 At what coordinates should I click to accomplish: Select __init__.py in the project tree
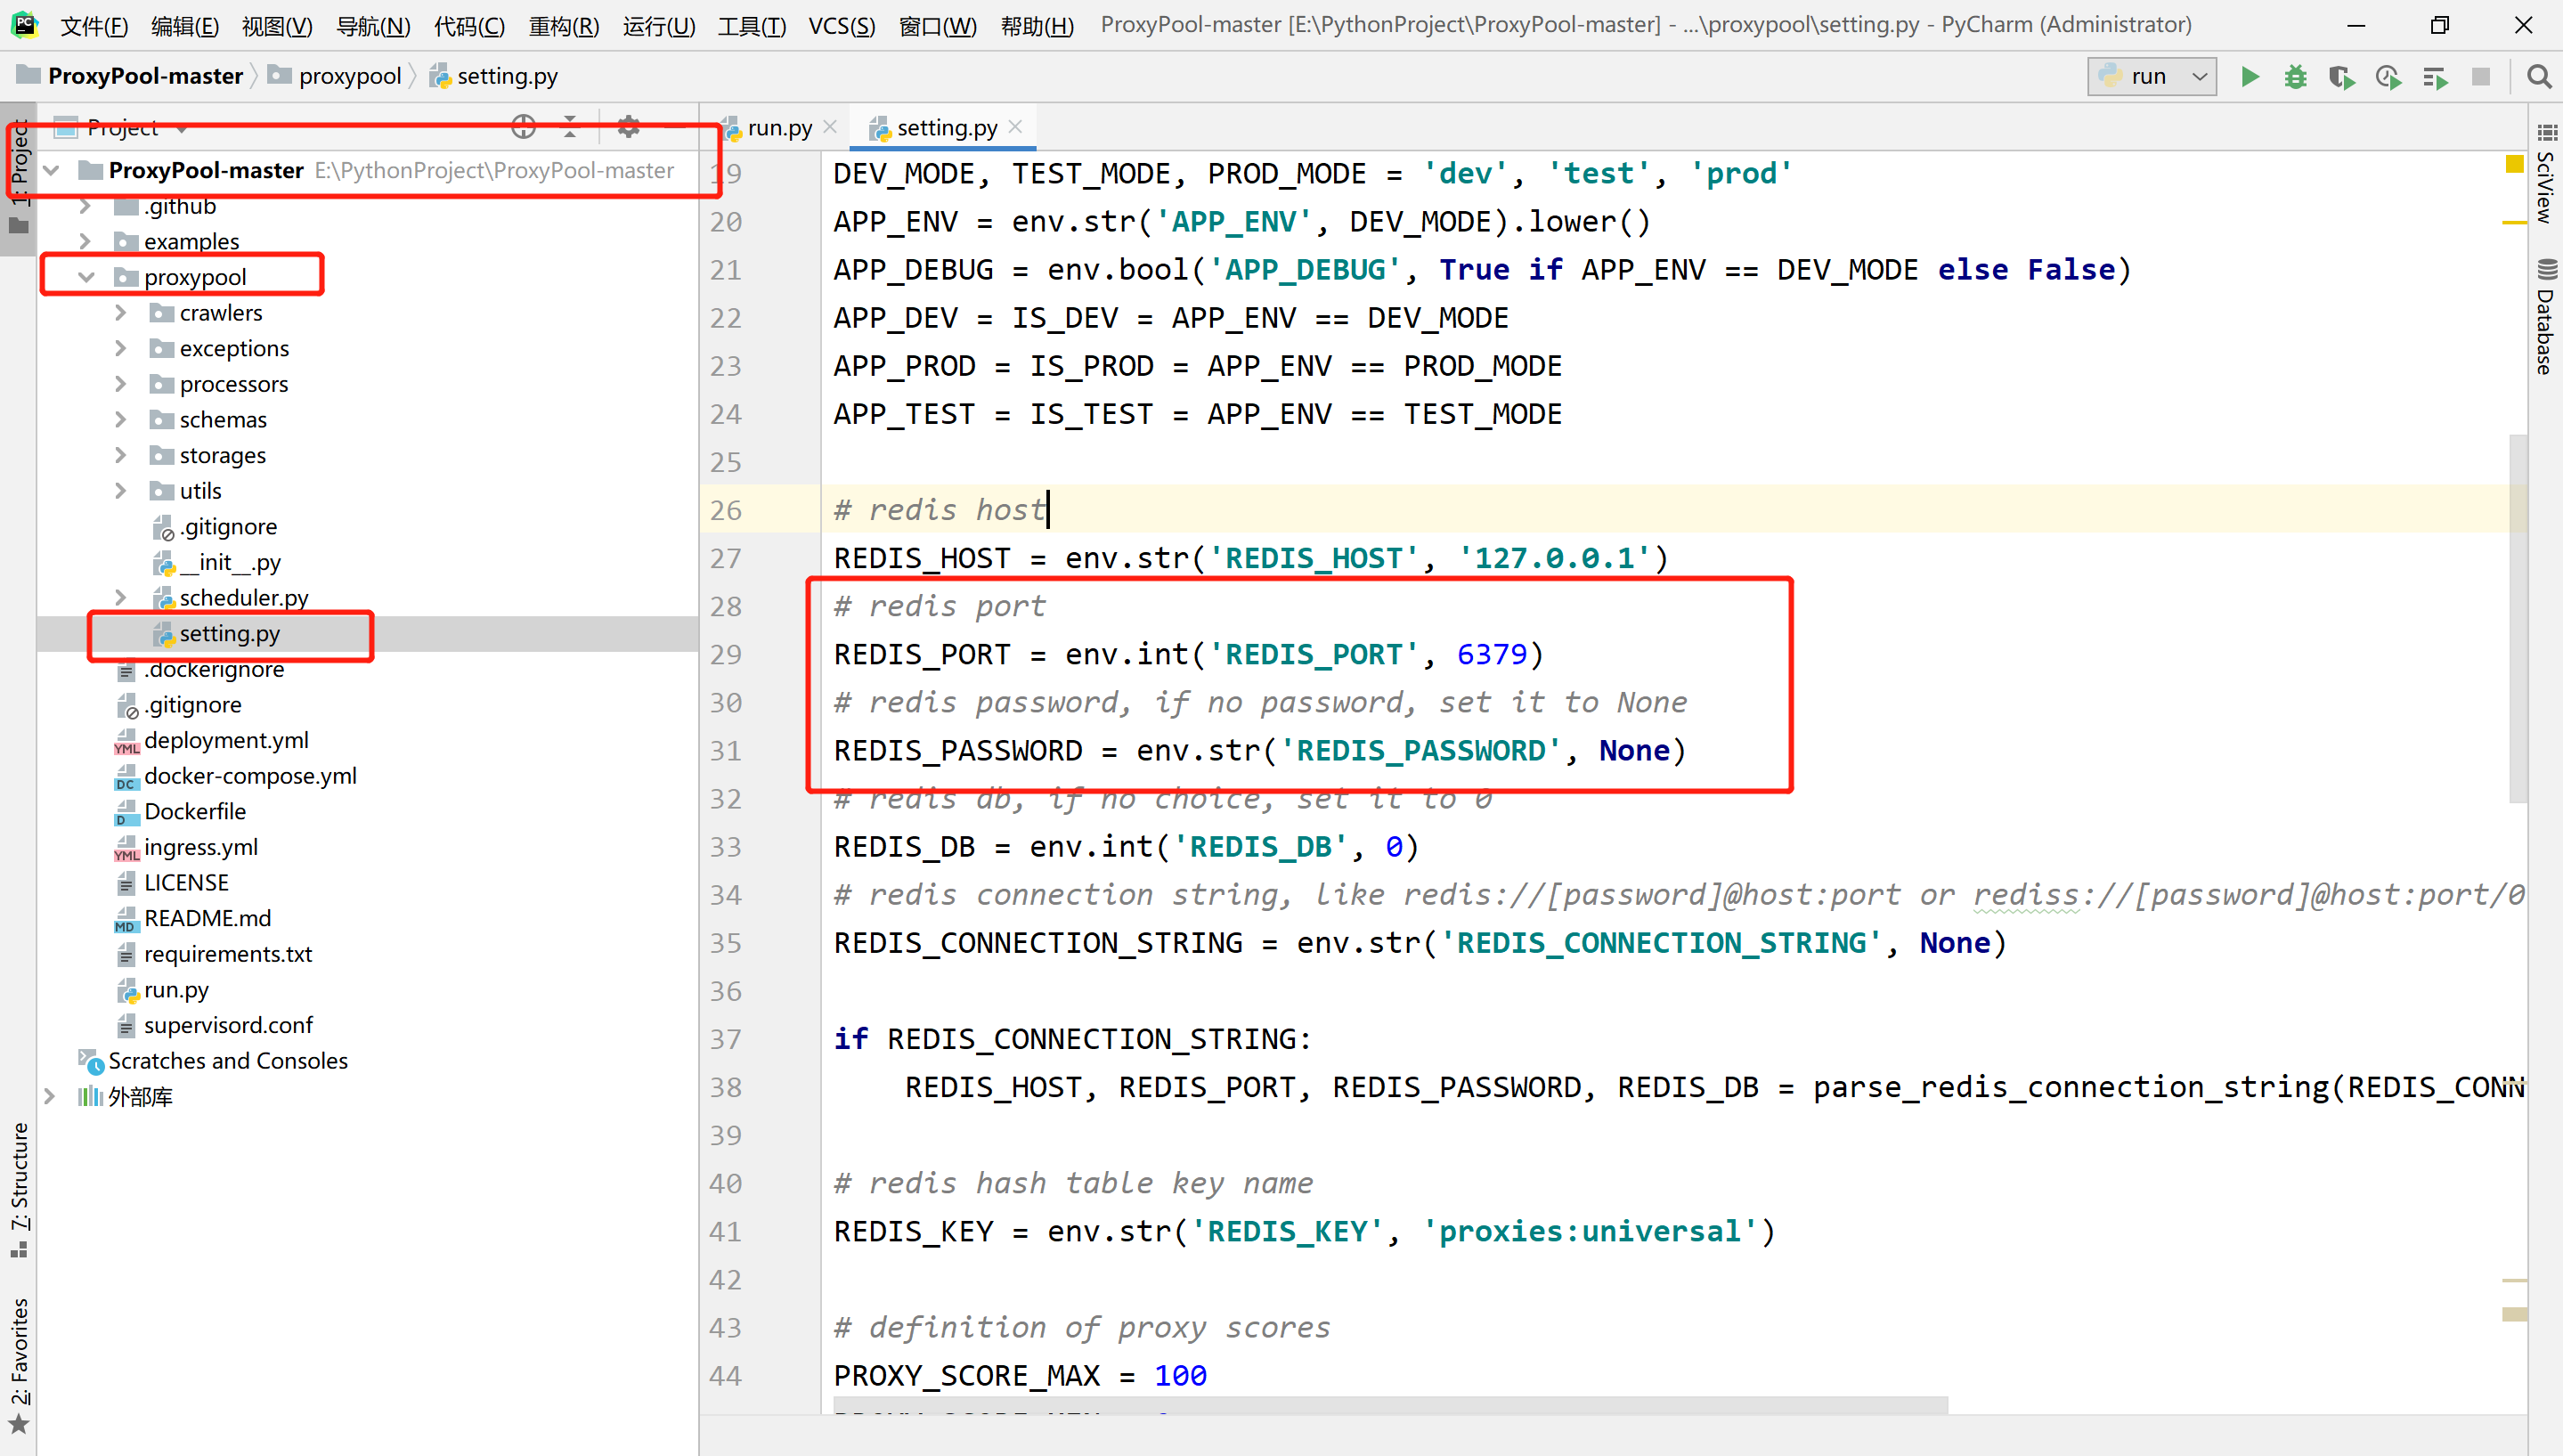click(x=229, y=562)
